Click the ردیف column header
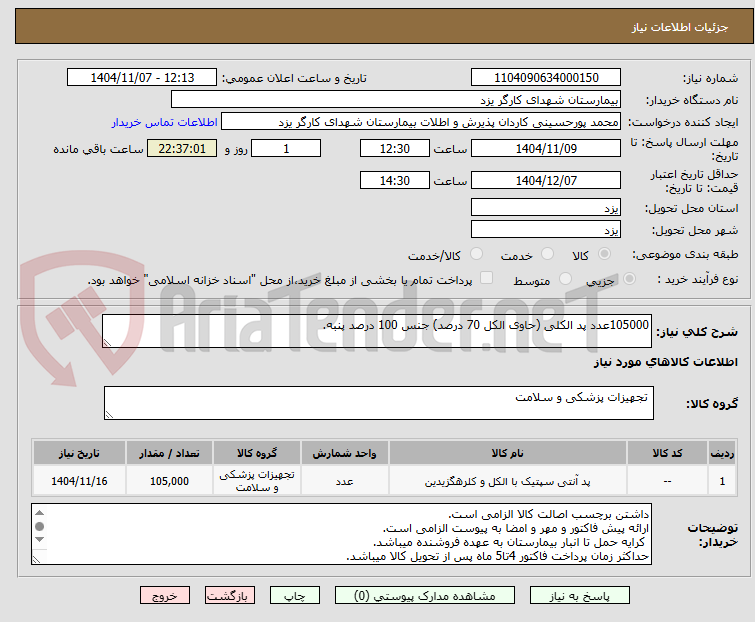The width and height of the screenshot is (755, 622). (x=722, y=453)
